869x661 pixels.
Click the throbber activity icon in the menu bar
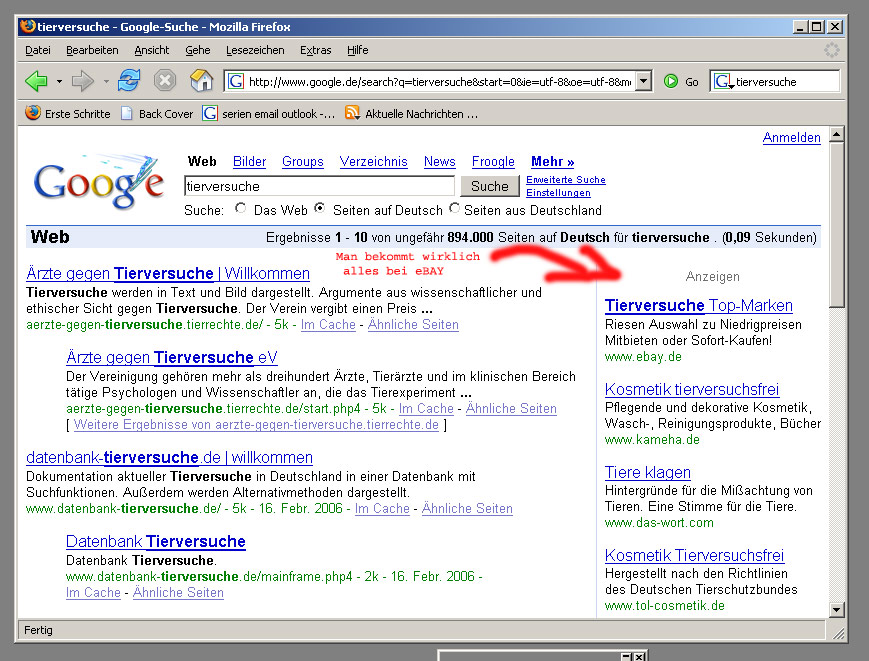pos(831,50)
